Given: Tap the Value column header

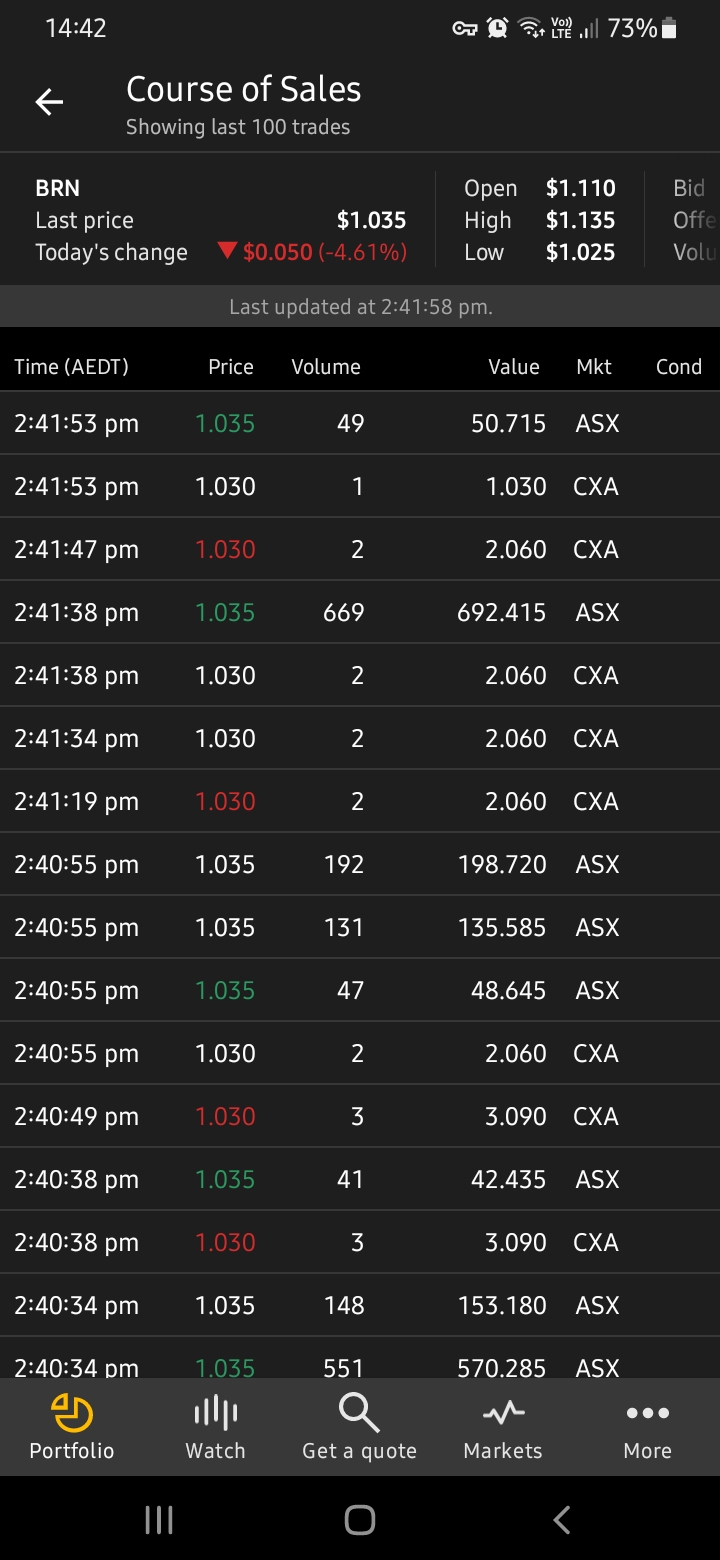Looking at the screenshot, I should pyautogui.click(x=514, y=367).
